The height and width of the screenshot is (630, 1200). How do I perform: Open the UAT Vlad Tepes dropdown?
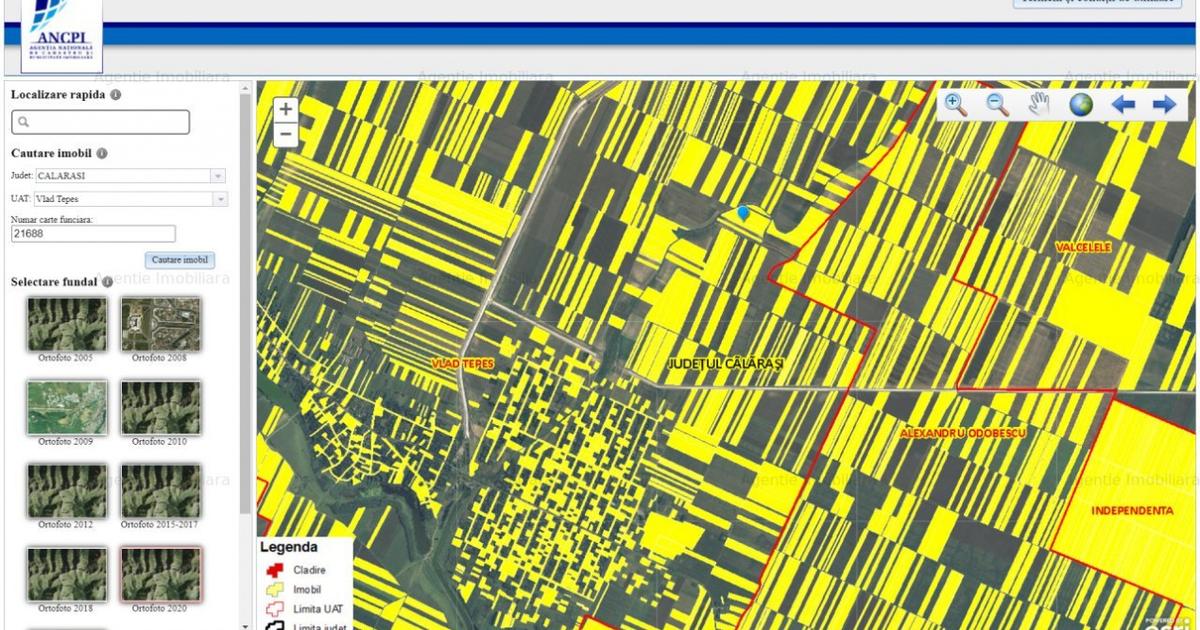(x=219, y=199)
